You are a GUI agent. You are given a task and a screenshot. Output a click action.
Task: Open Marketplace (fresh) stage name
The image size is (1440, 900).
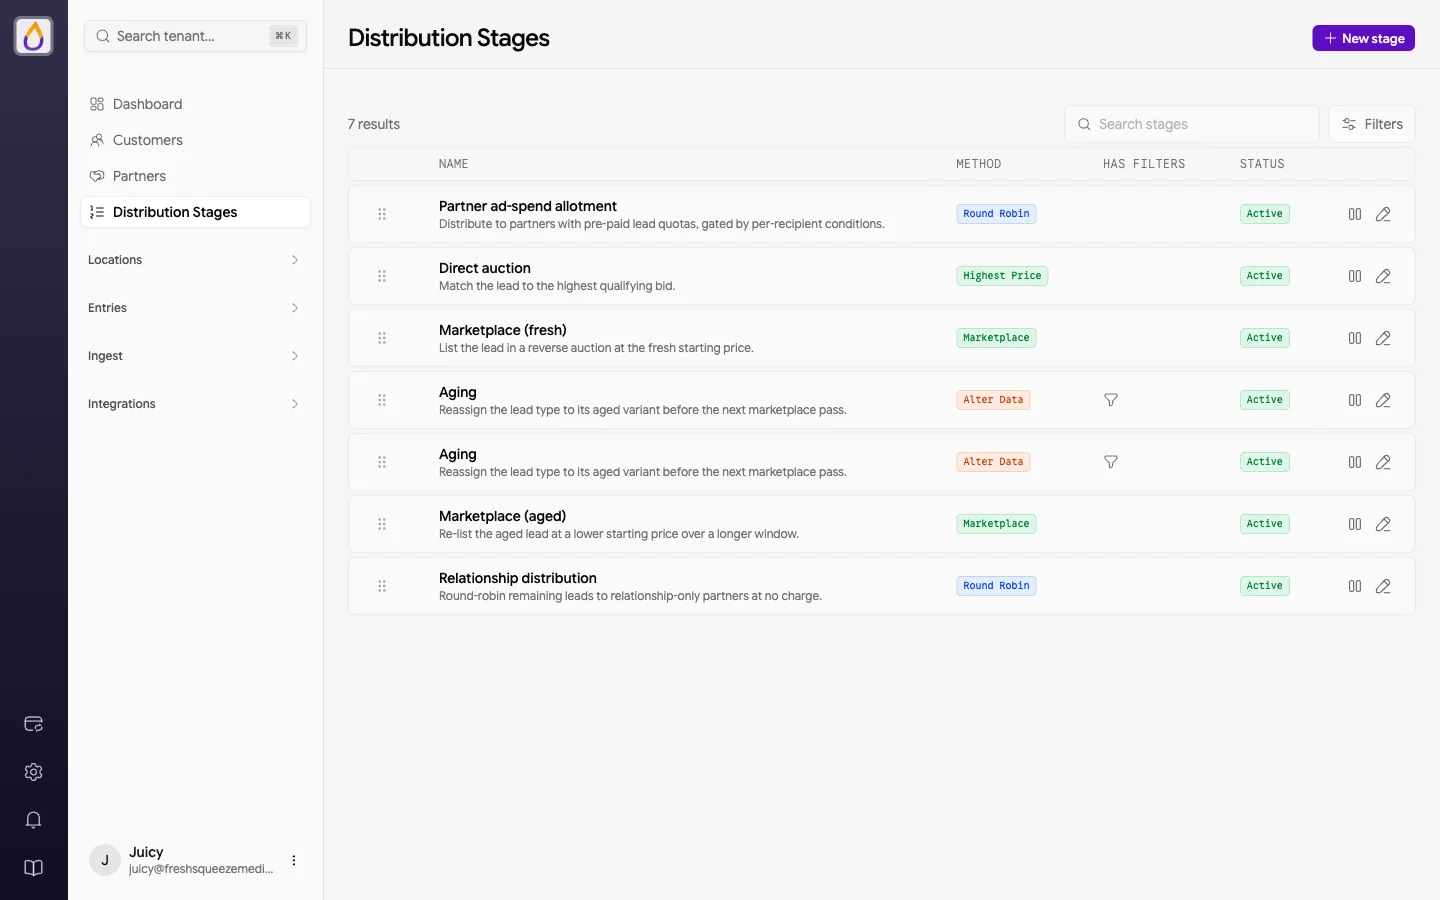point(503,330)
